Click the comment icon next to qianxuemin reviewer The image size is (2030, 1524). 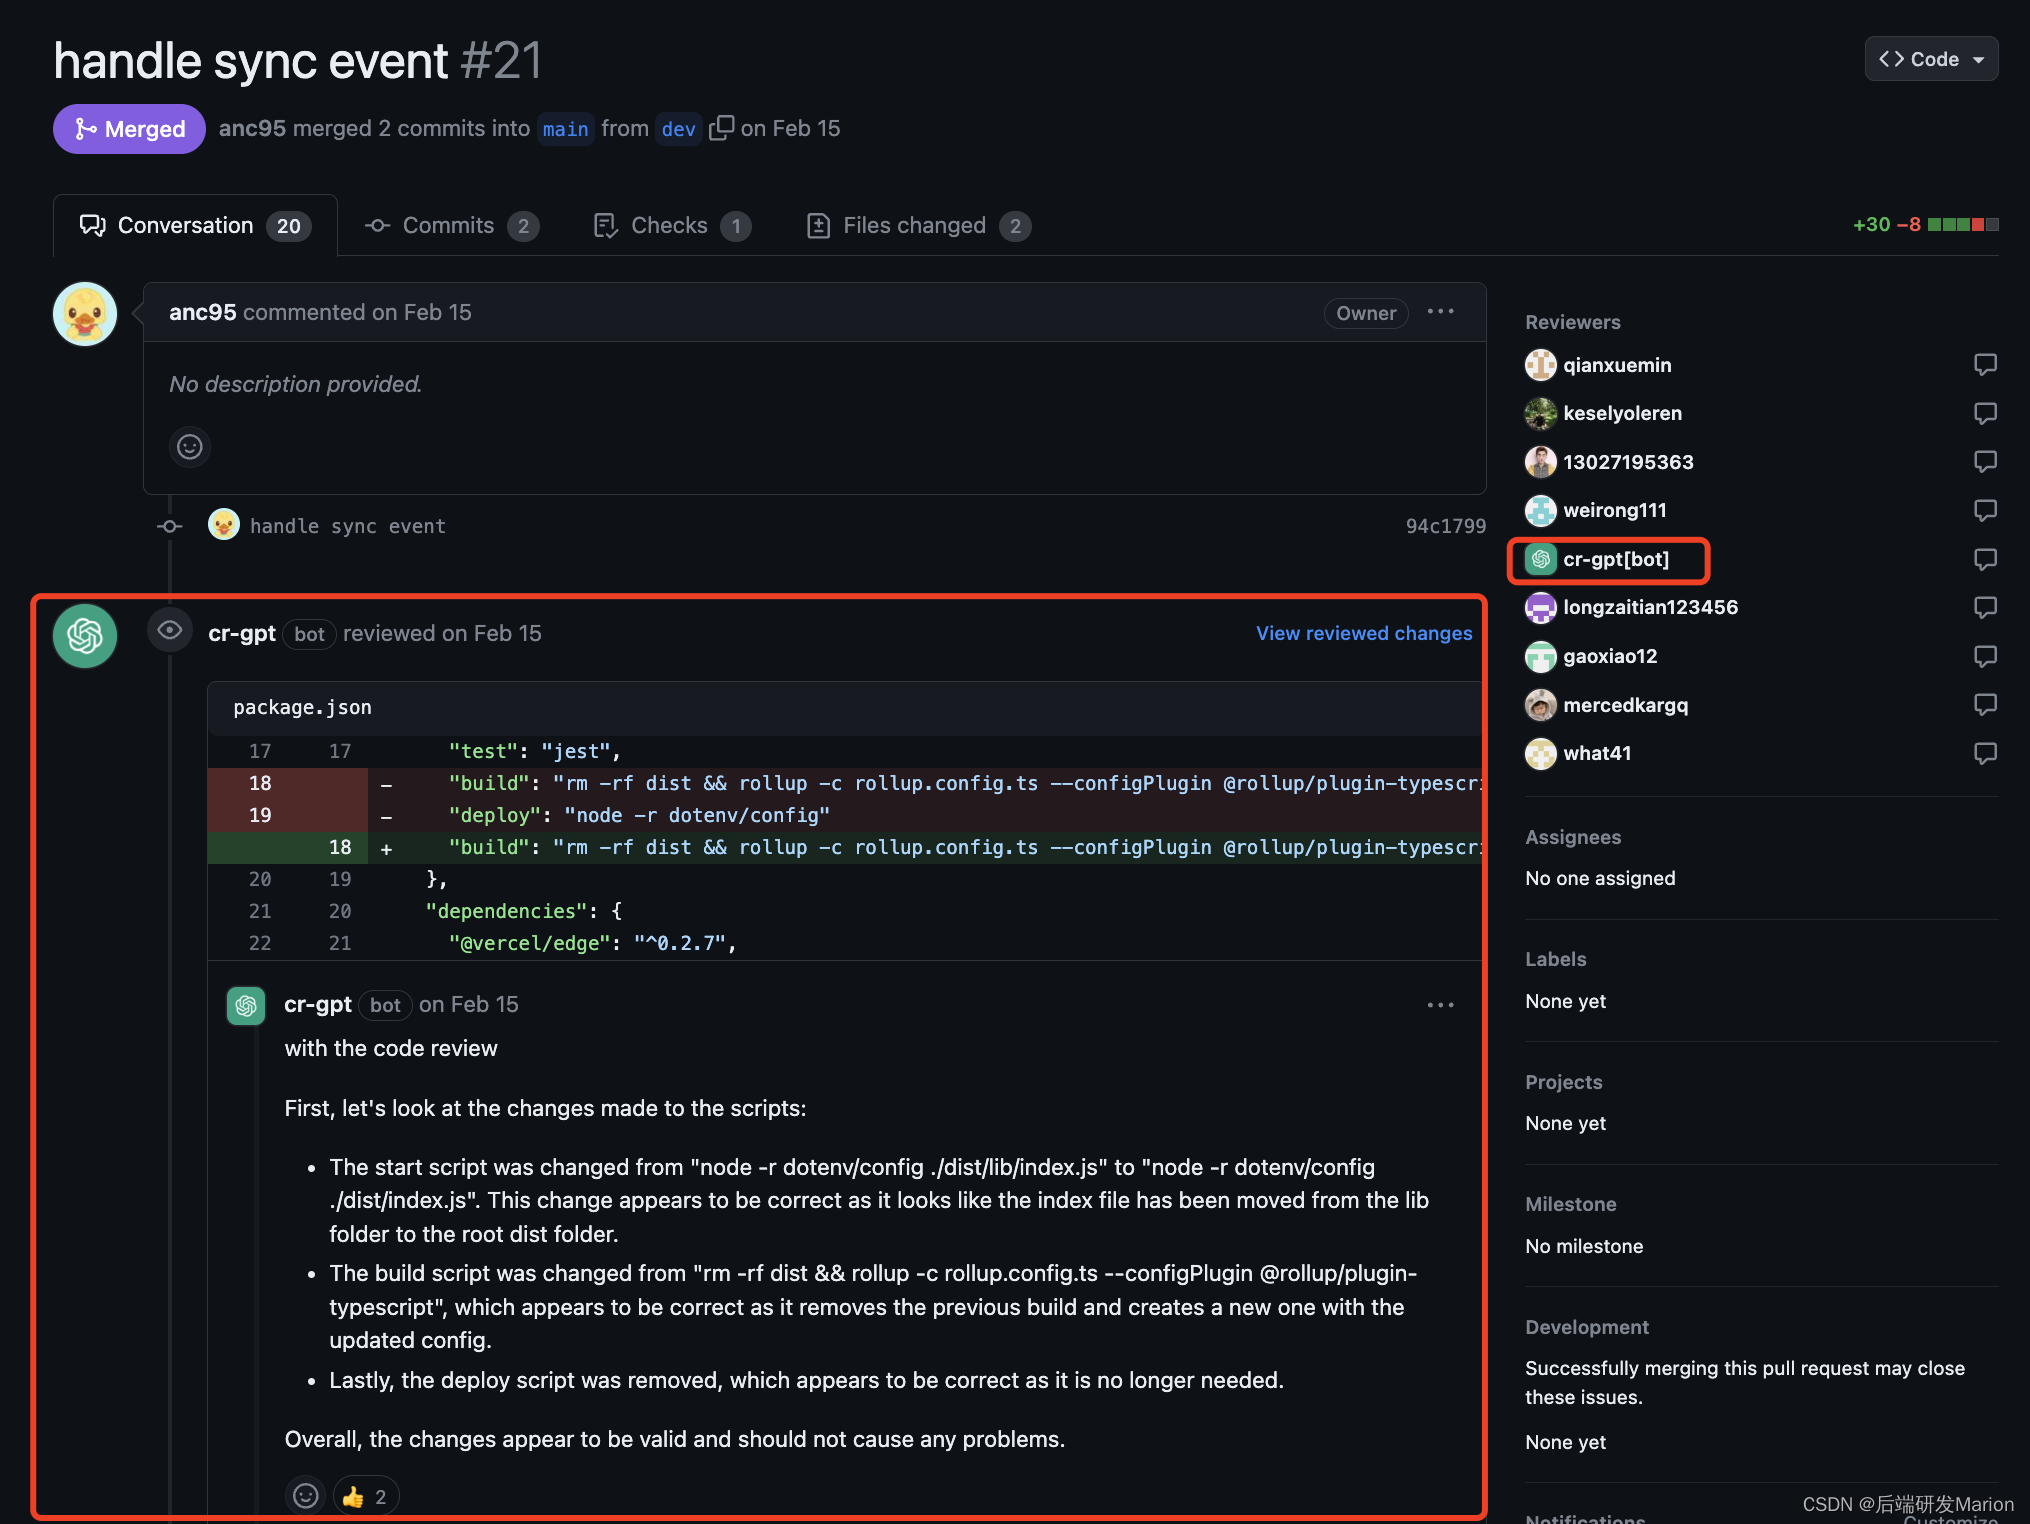tap(1985, 364)
